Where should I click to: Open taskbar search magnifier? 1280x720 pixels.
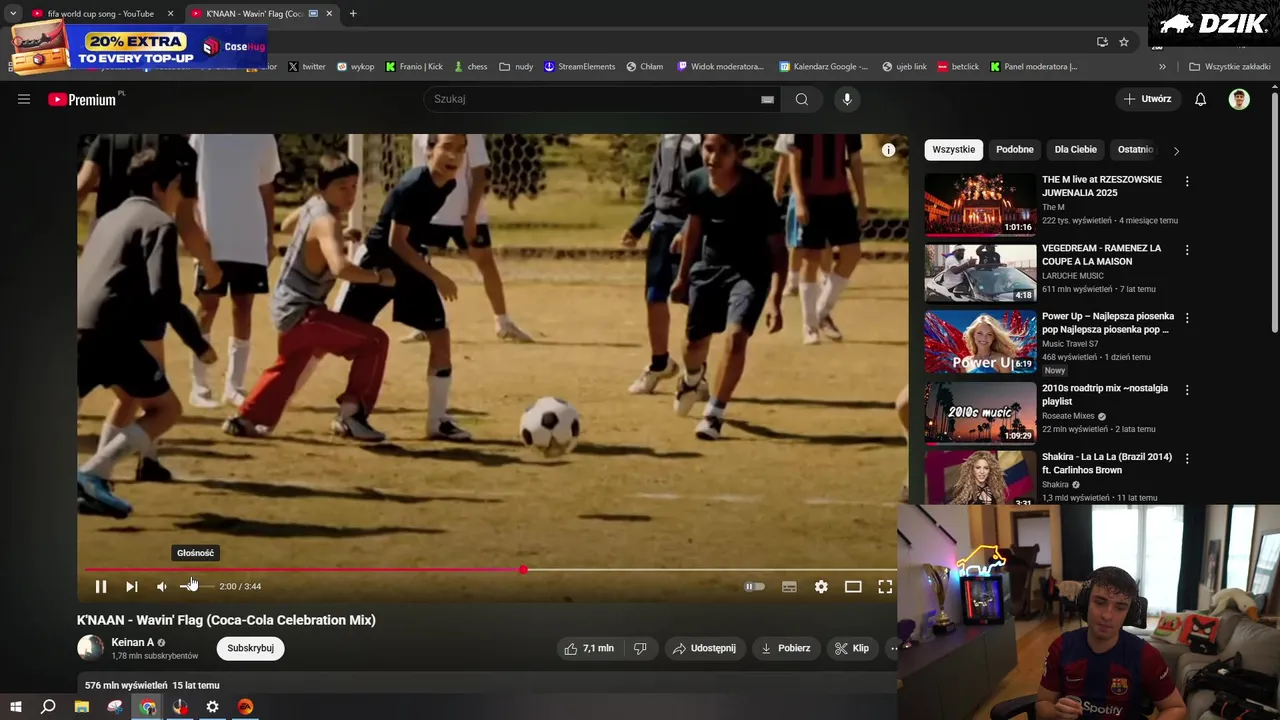tap(48, 707)
